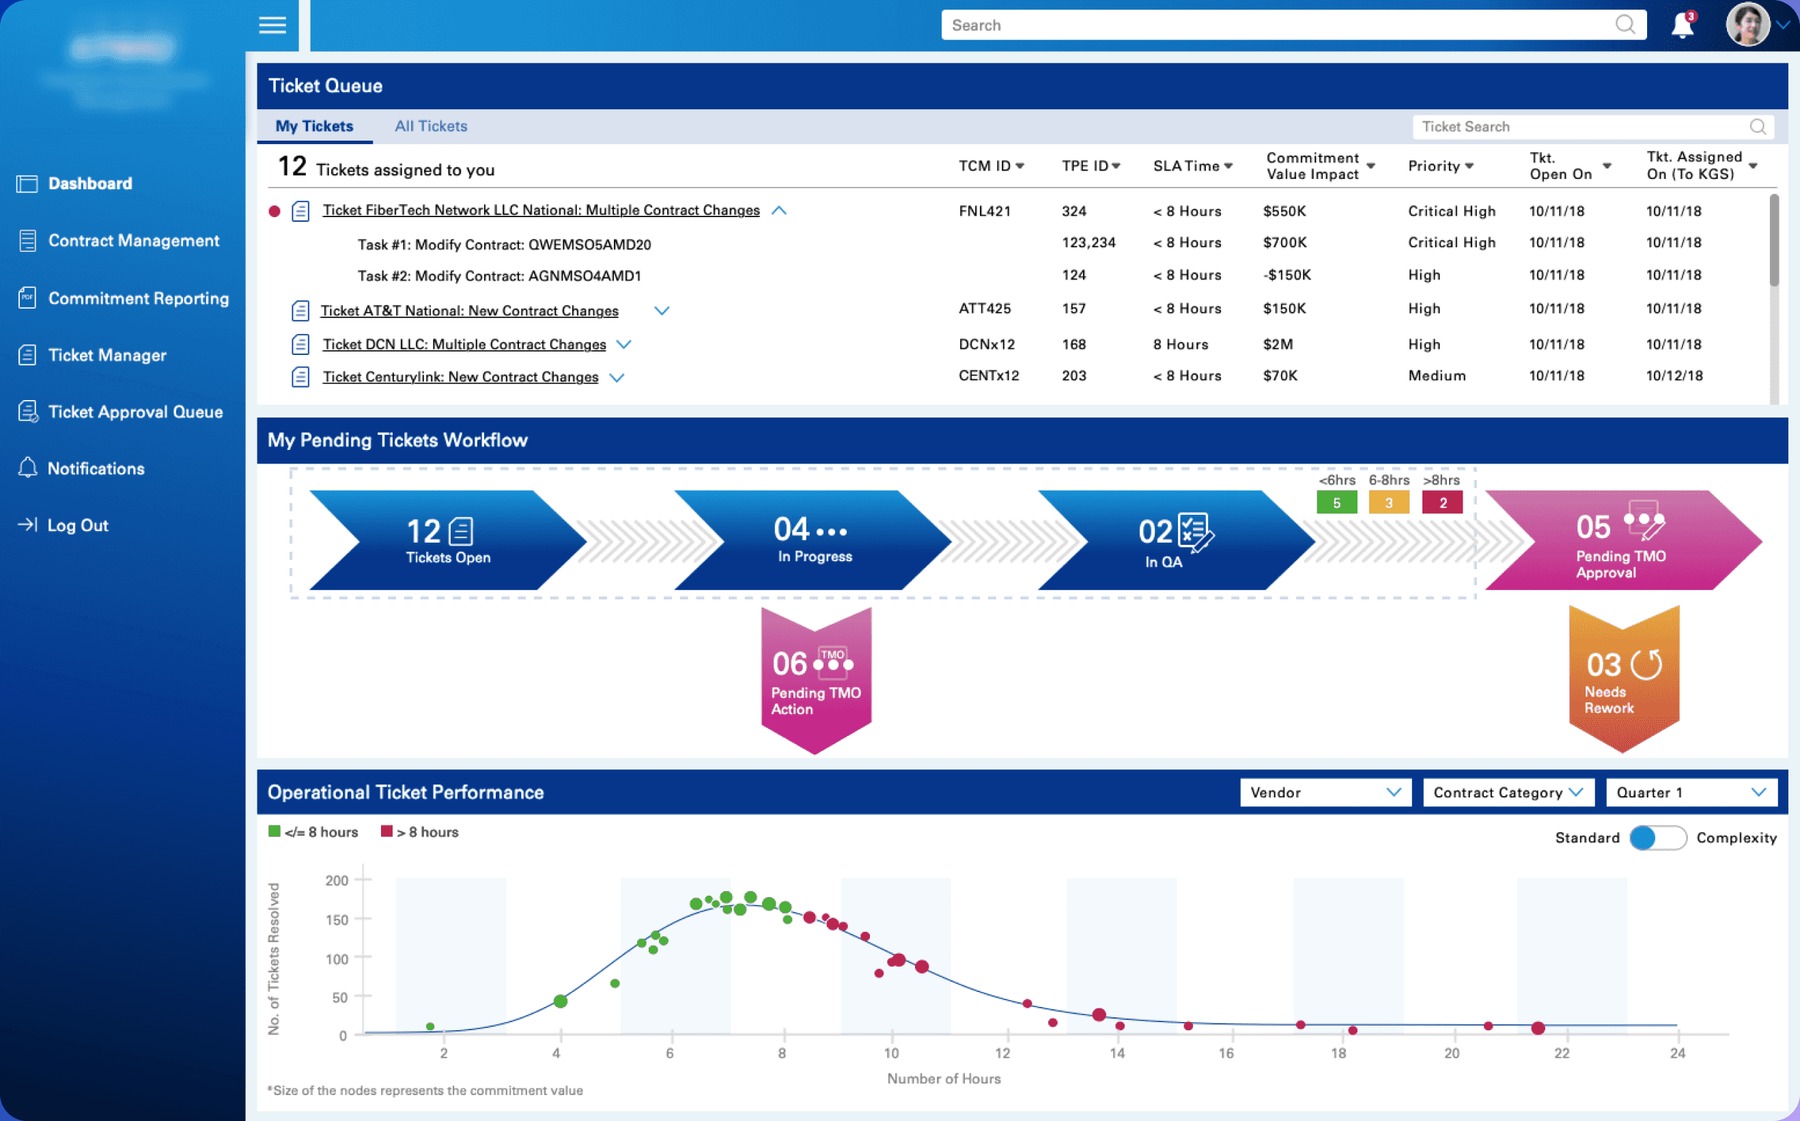The image size is (1800, 1121).
Task: Toggle the Standard/Complexity switch
Action: coord(1657,838)
